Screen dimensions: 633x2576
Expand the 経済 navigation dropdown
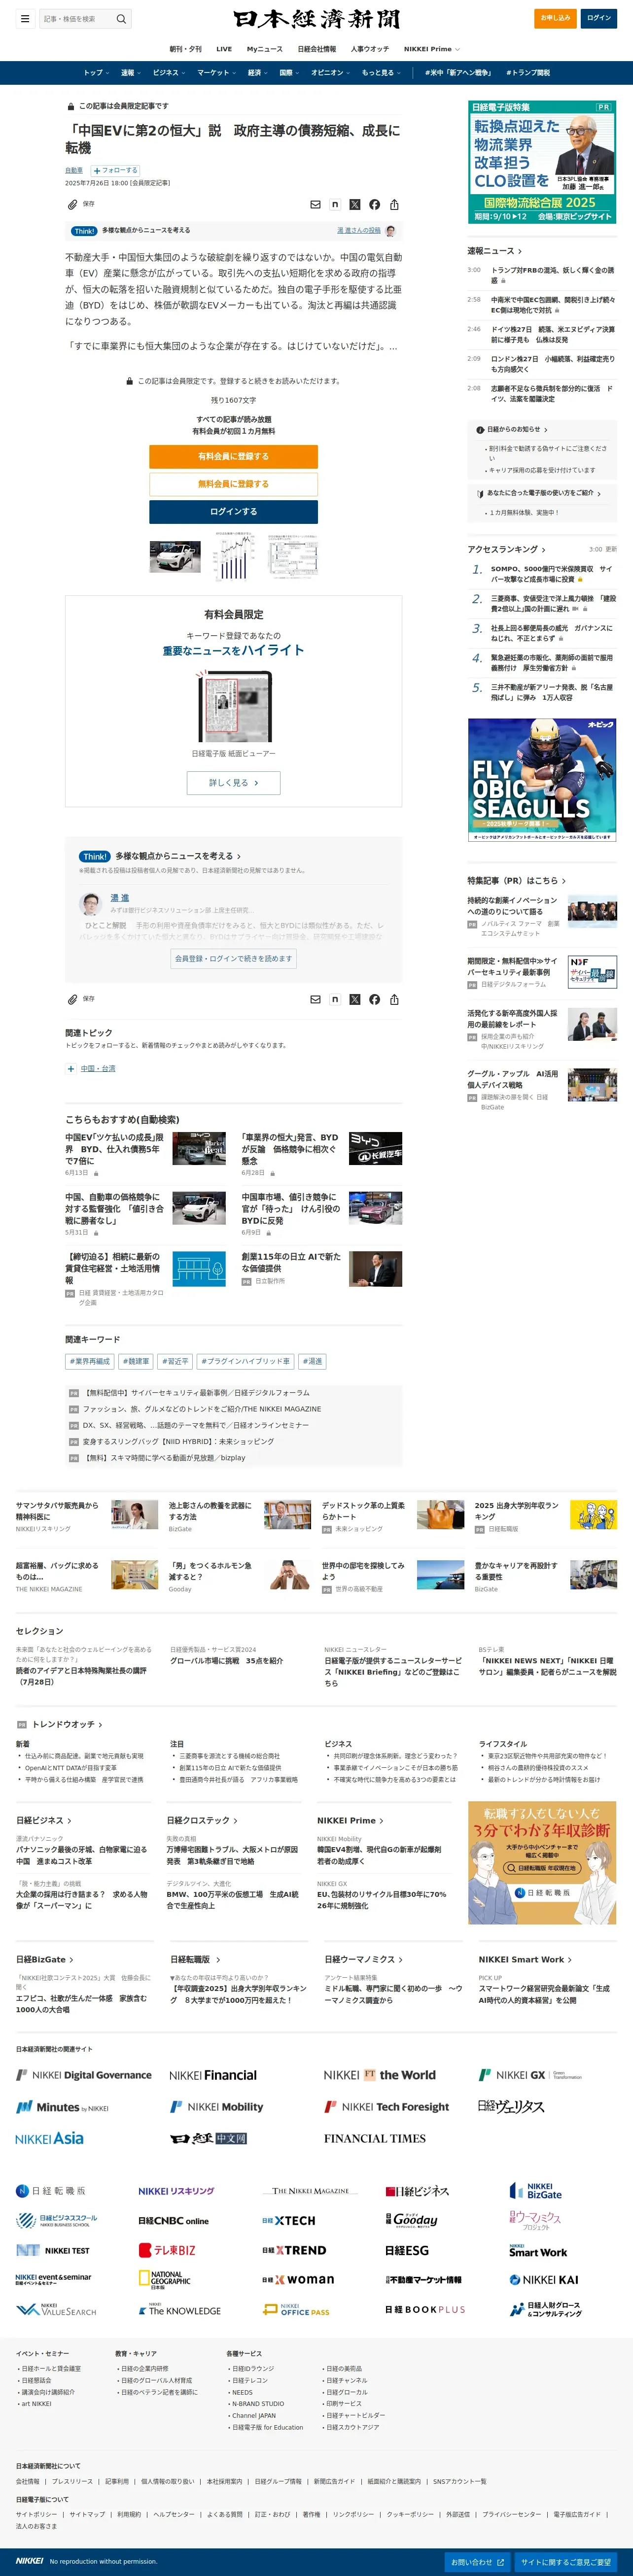point(258,73)
